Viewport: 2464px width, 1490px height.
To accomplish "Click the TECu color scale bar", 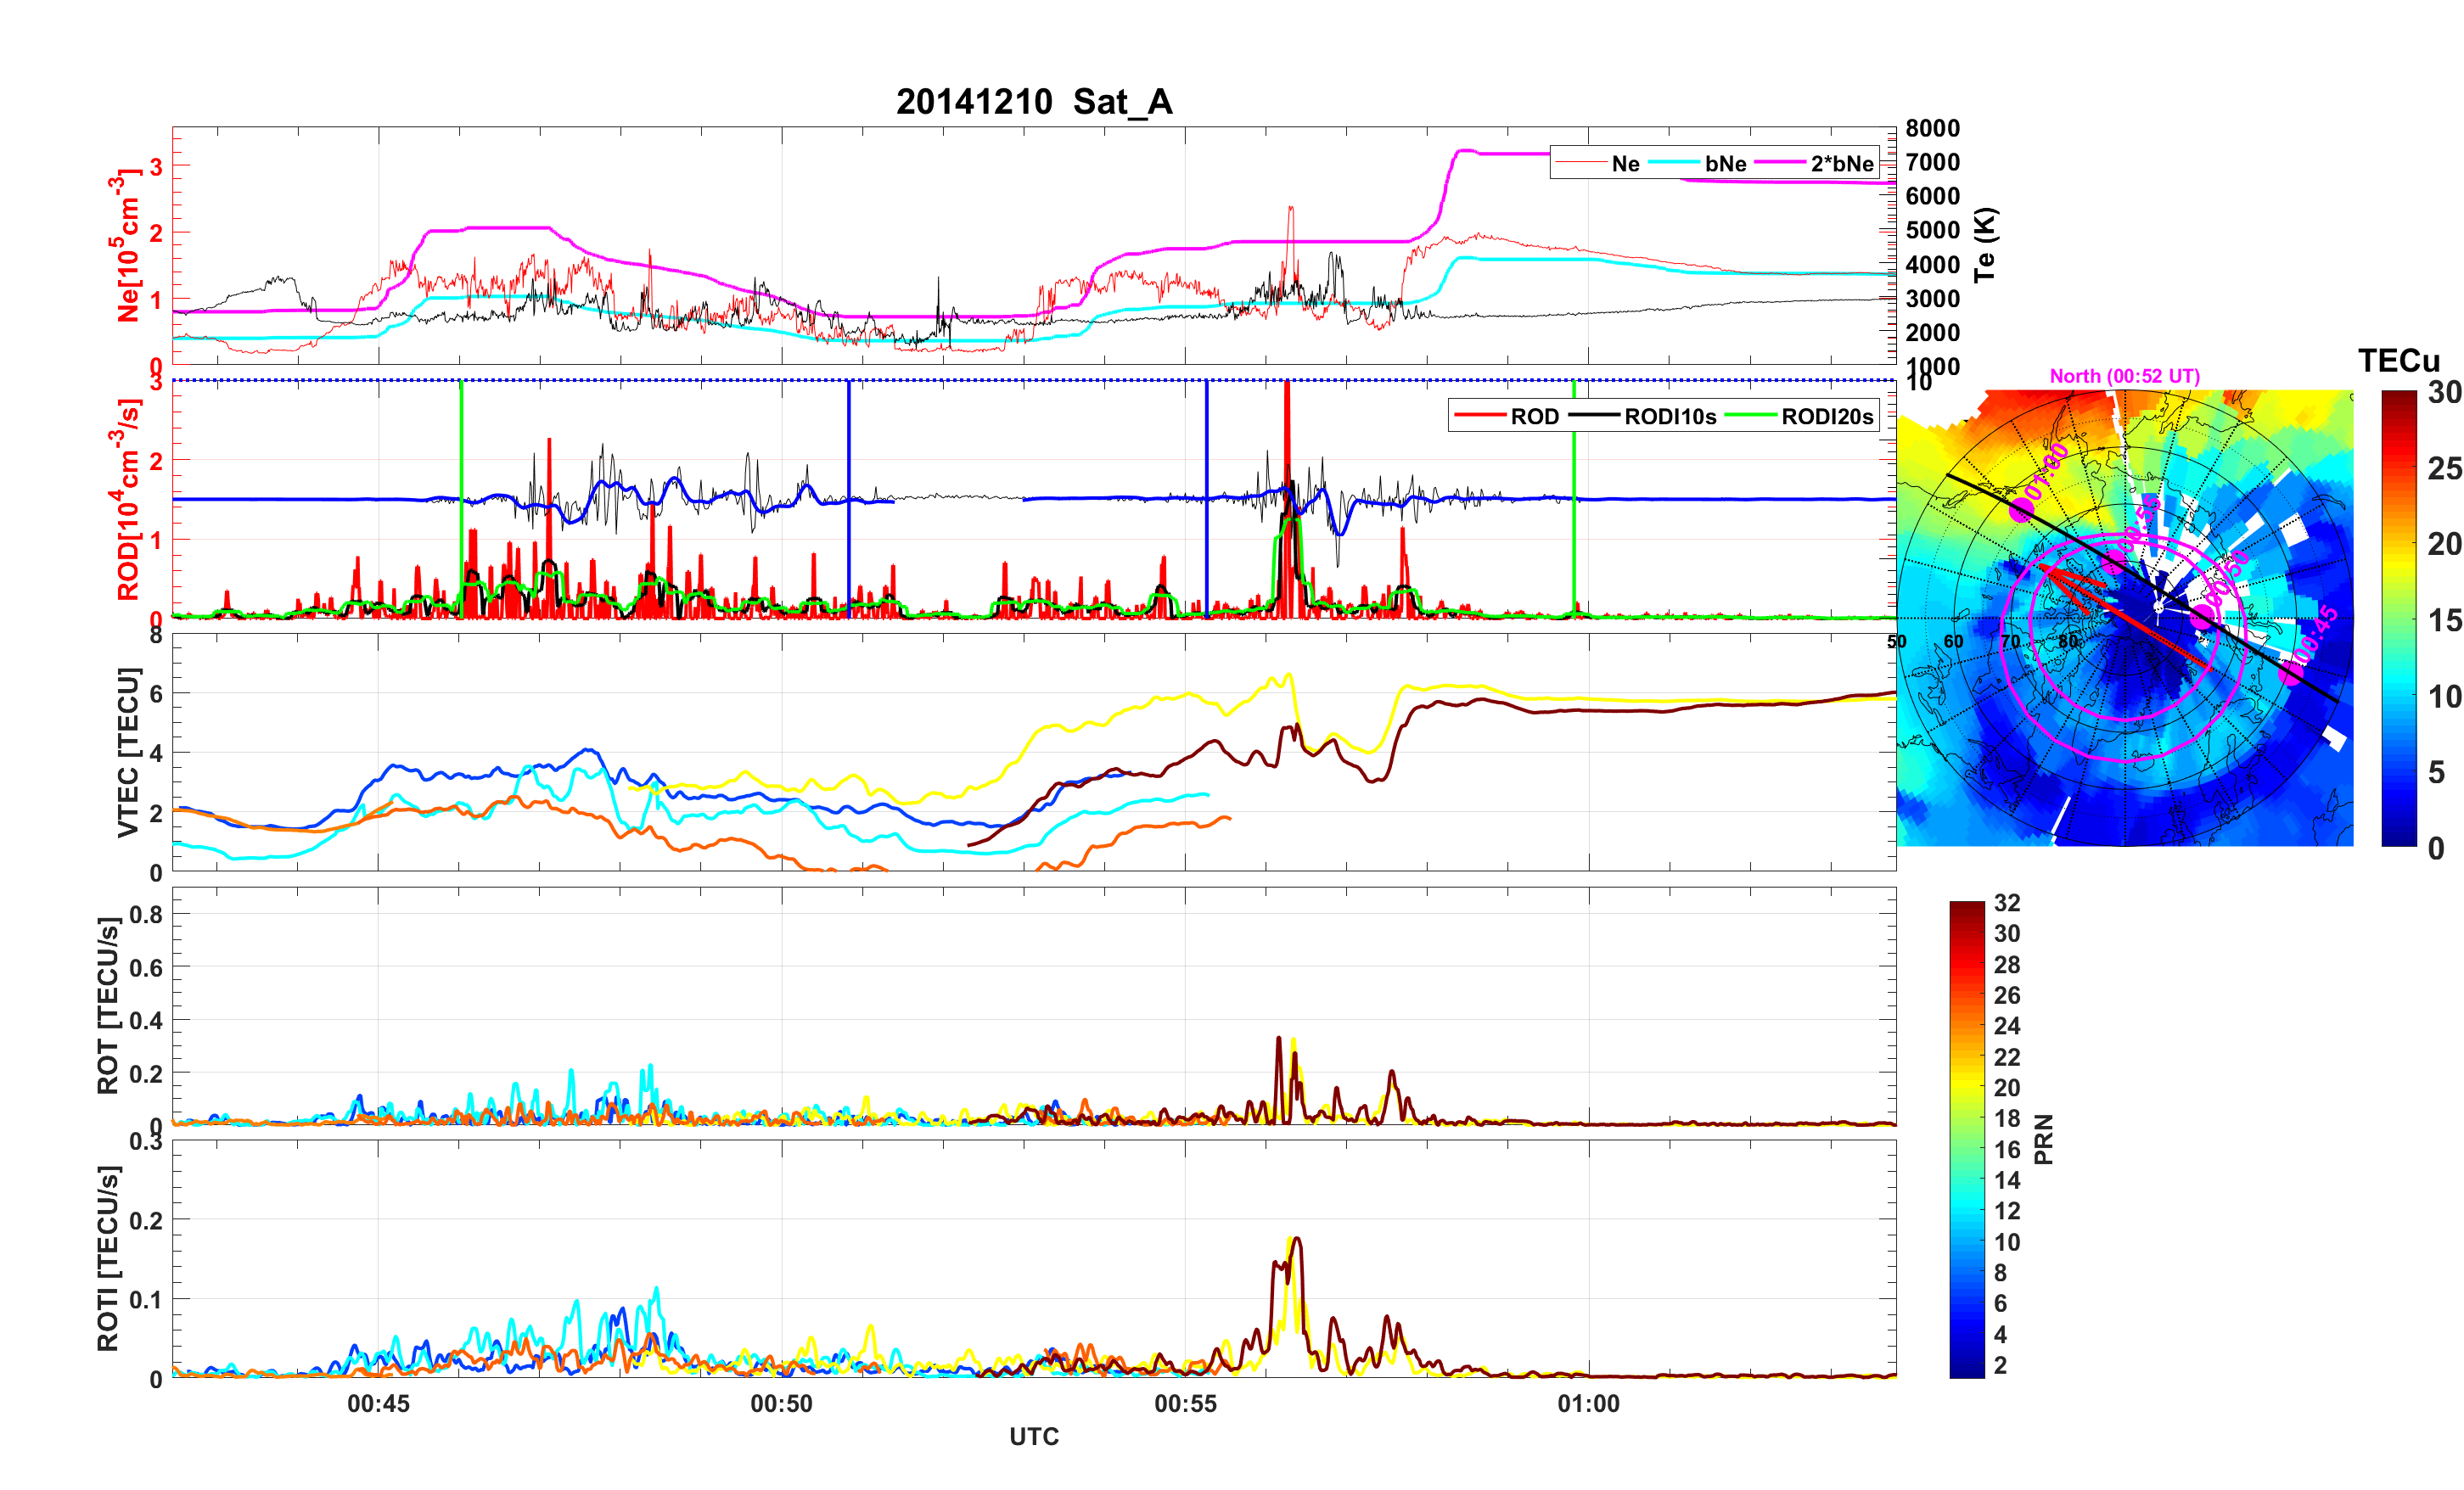I will coord(2398,618).
